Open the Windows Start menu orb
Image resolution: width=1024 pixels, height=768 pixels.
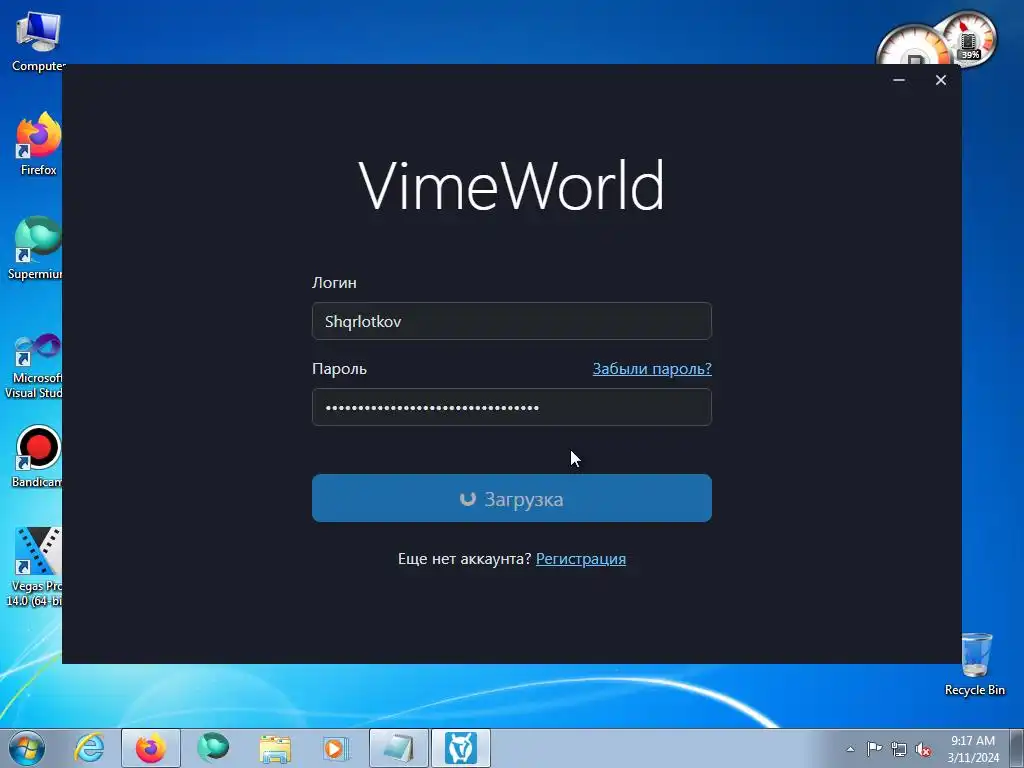27,748
